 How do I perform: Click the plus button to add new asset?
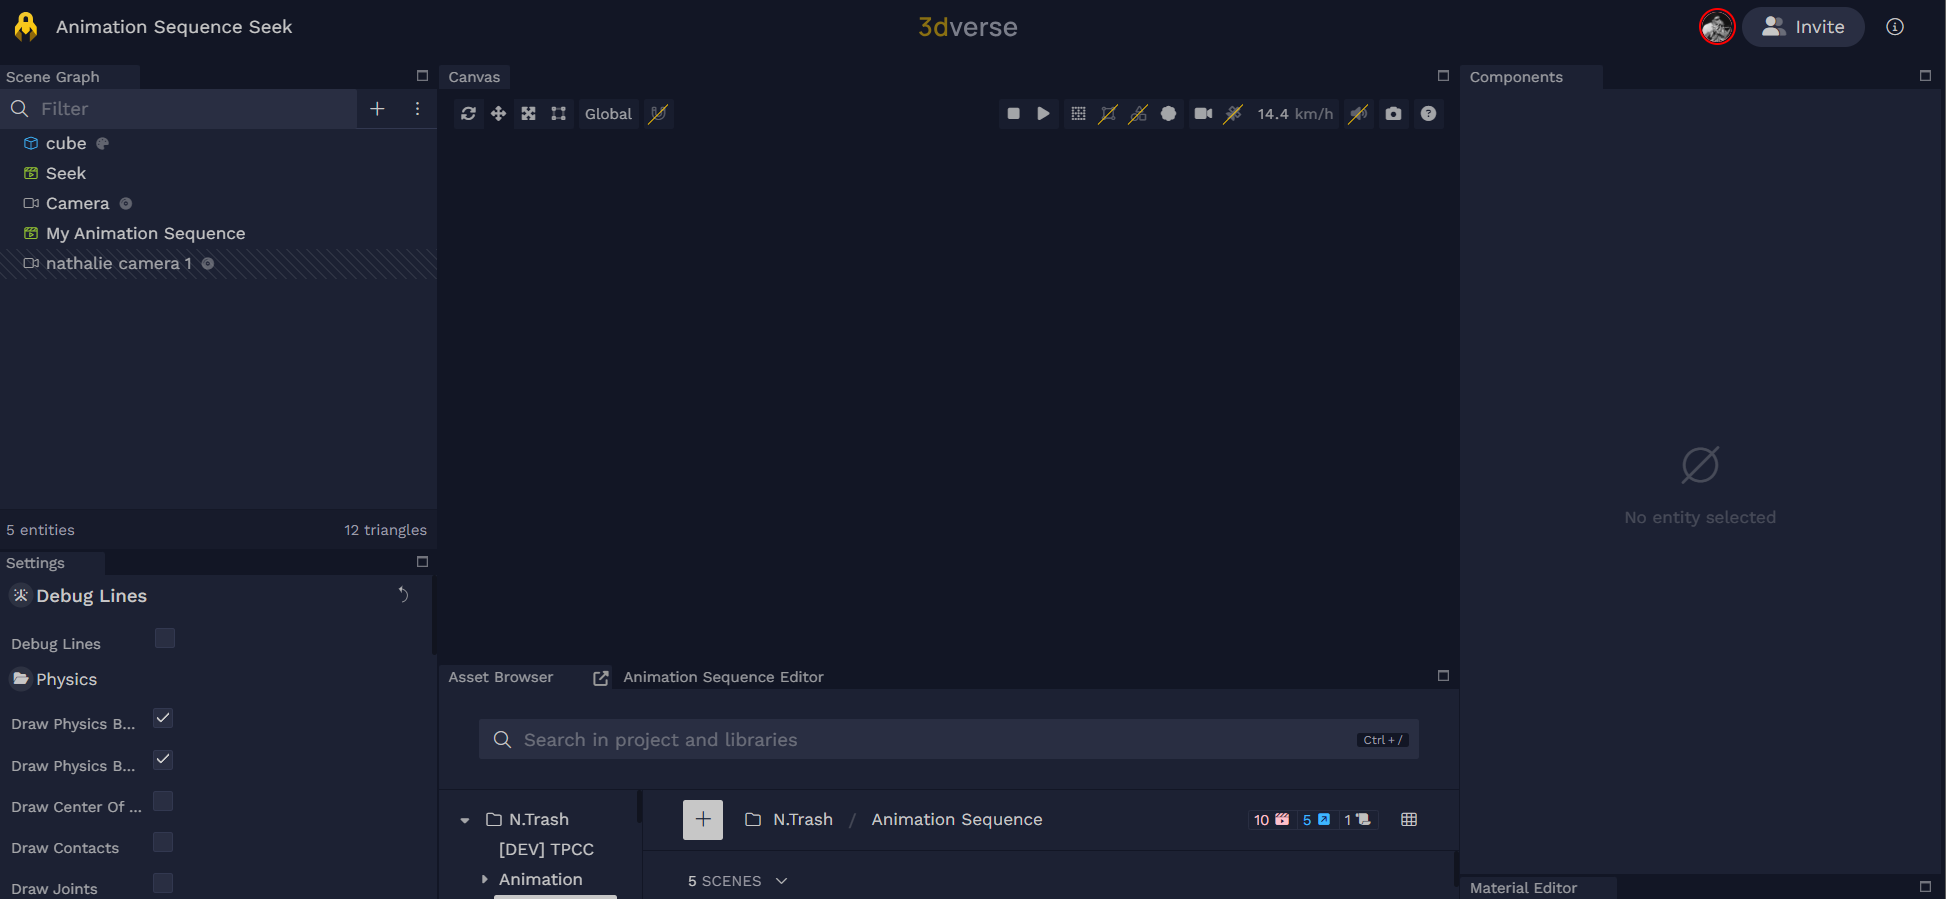pos(703,820)
